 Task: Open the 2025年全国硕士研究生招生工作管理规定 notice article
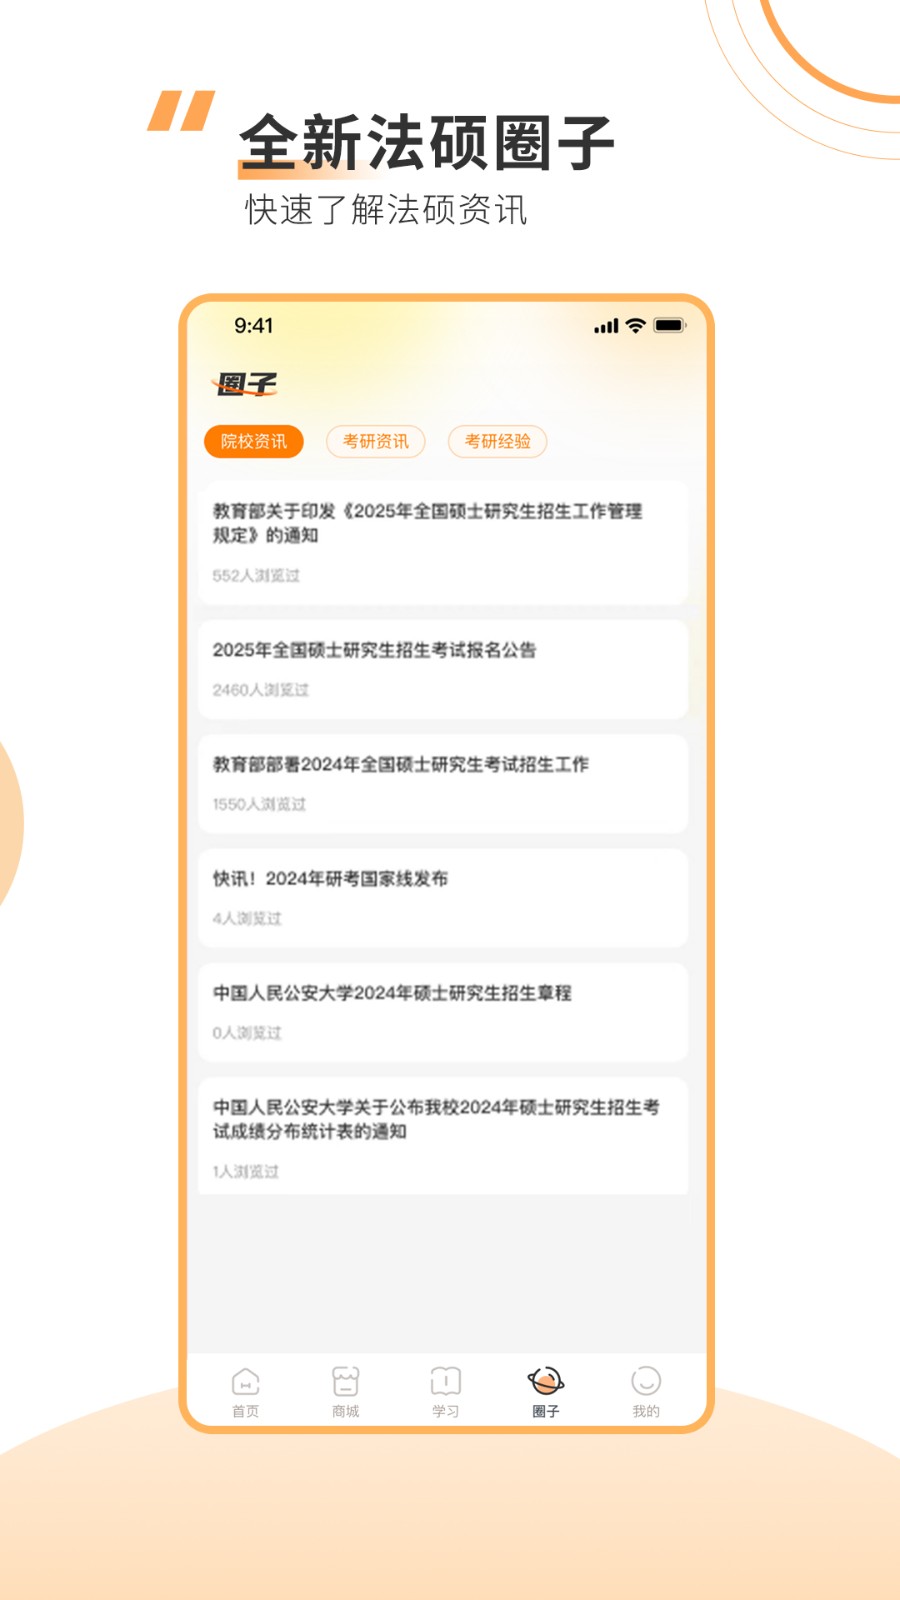tap(443, 543)
